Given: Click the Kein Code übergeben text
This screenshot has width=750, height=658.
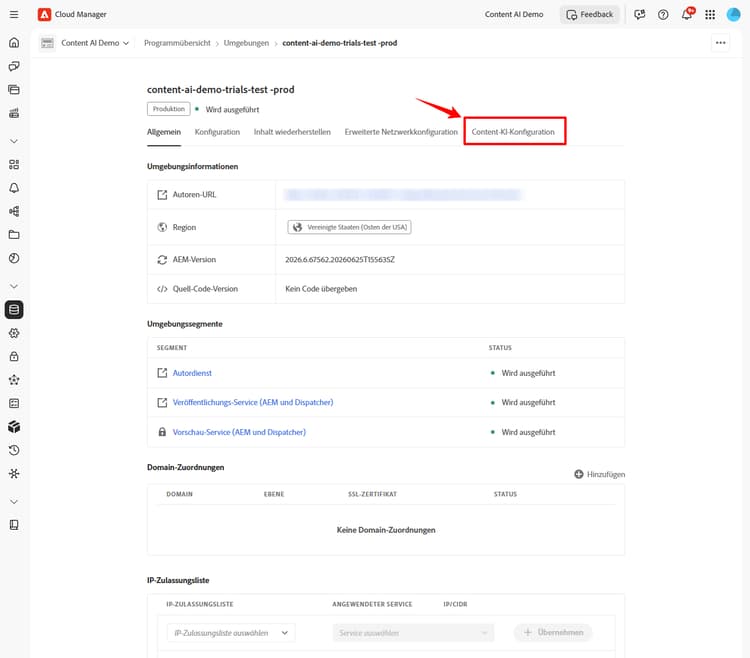Looking at the screenshot, I should 321,289.
